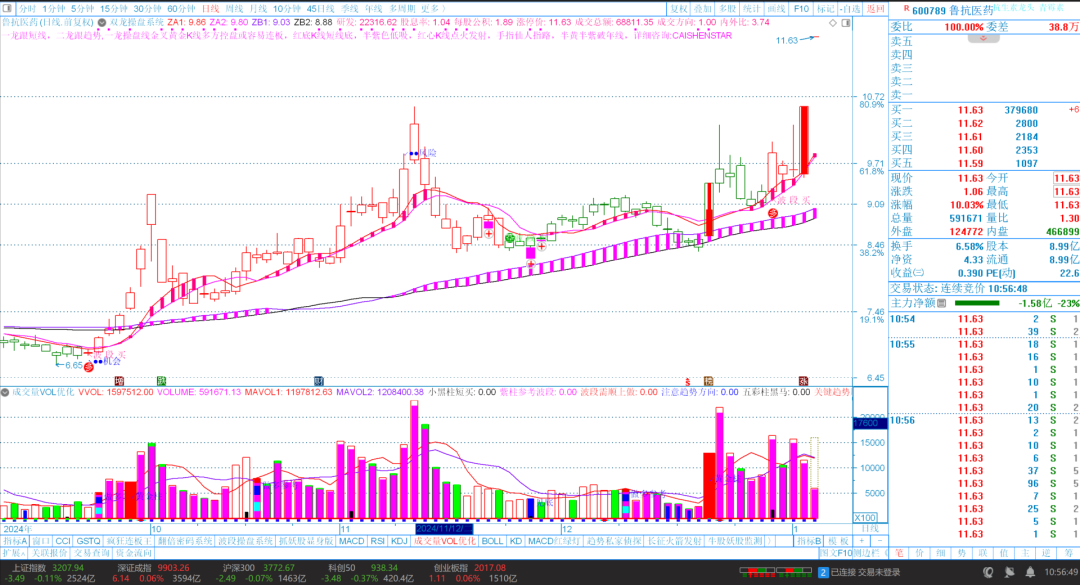Open the 双龙操盘系统 indicator settings arrow icon
The width and height of the screenshot is (1080, 585).
click(x=102, y=23)
